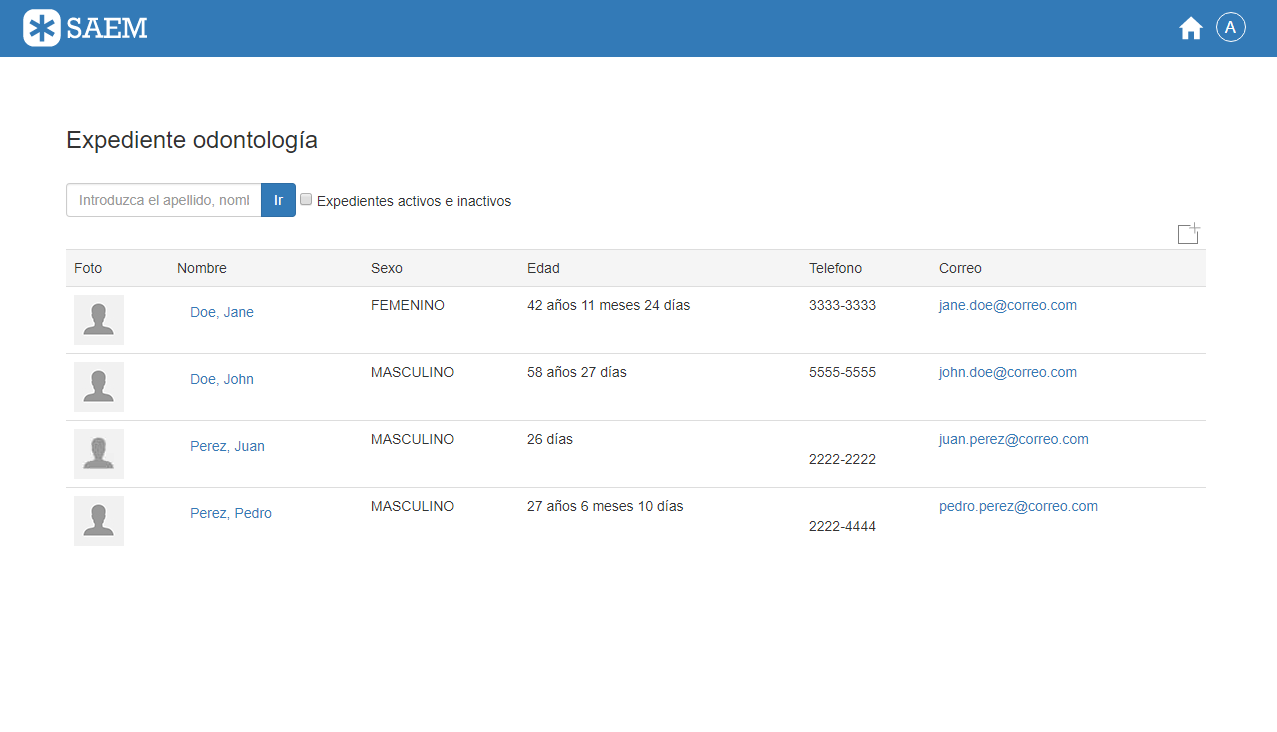Click the Foto column header
This screenshot has height=732, width=1277.
tap(88, 268)
